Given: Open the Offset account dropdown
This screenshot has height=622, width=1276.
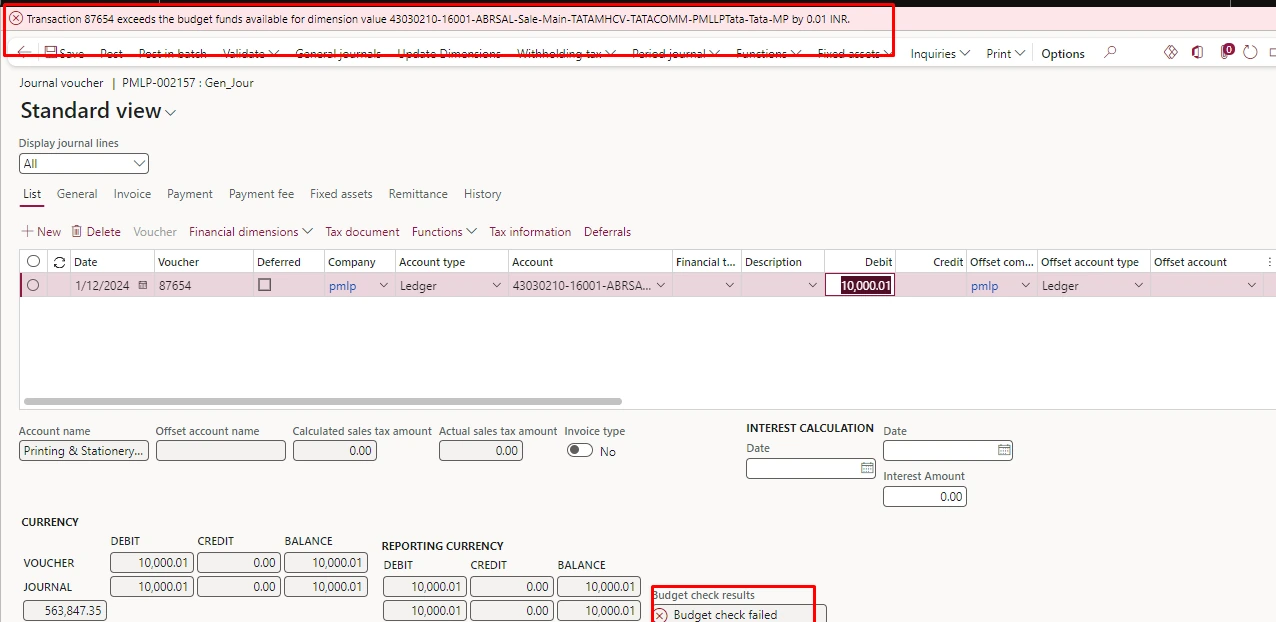Looking at the screenshot, I should coord(1252,286).
